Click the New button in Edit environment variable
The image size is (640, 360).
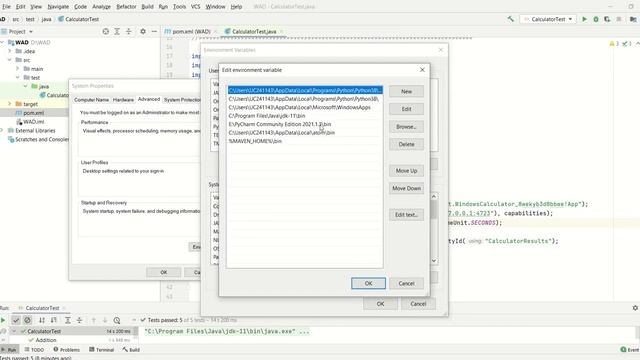pos(406,91)
